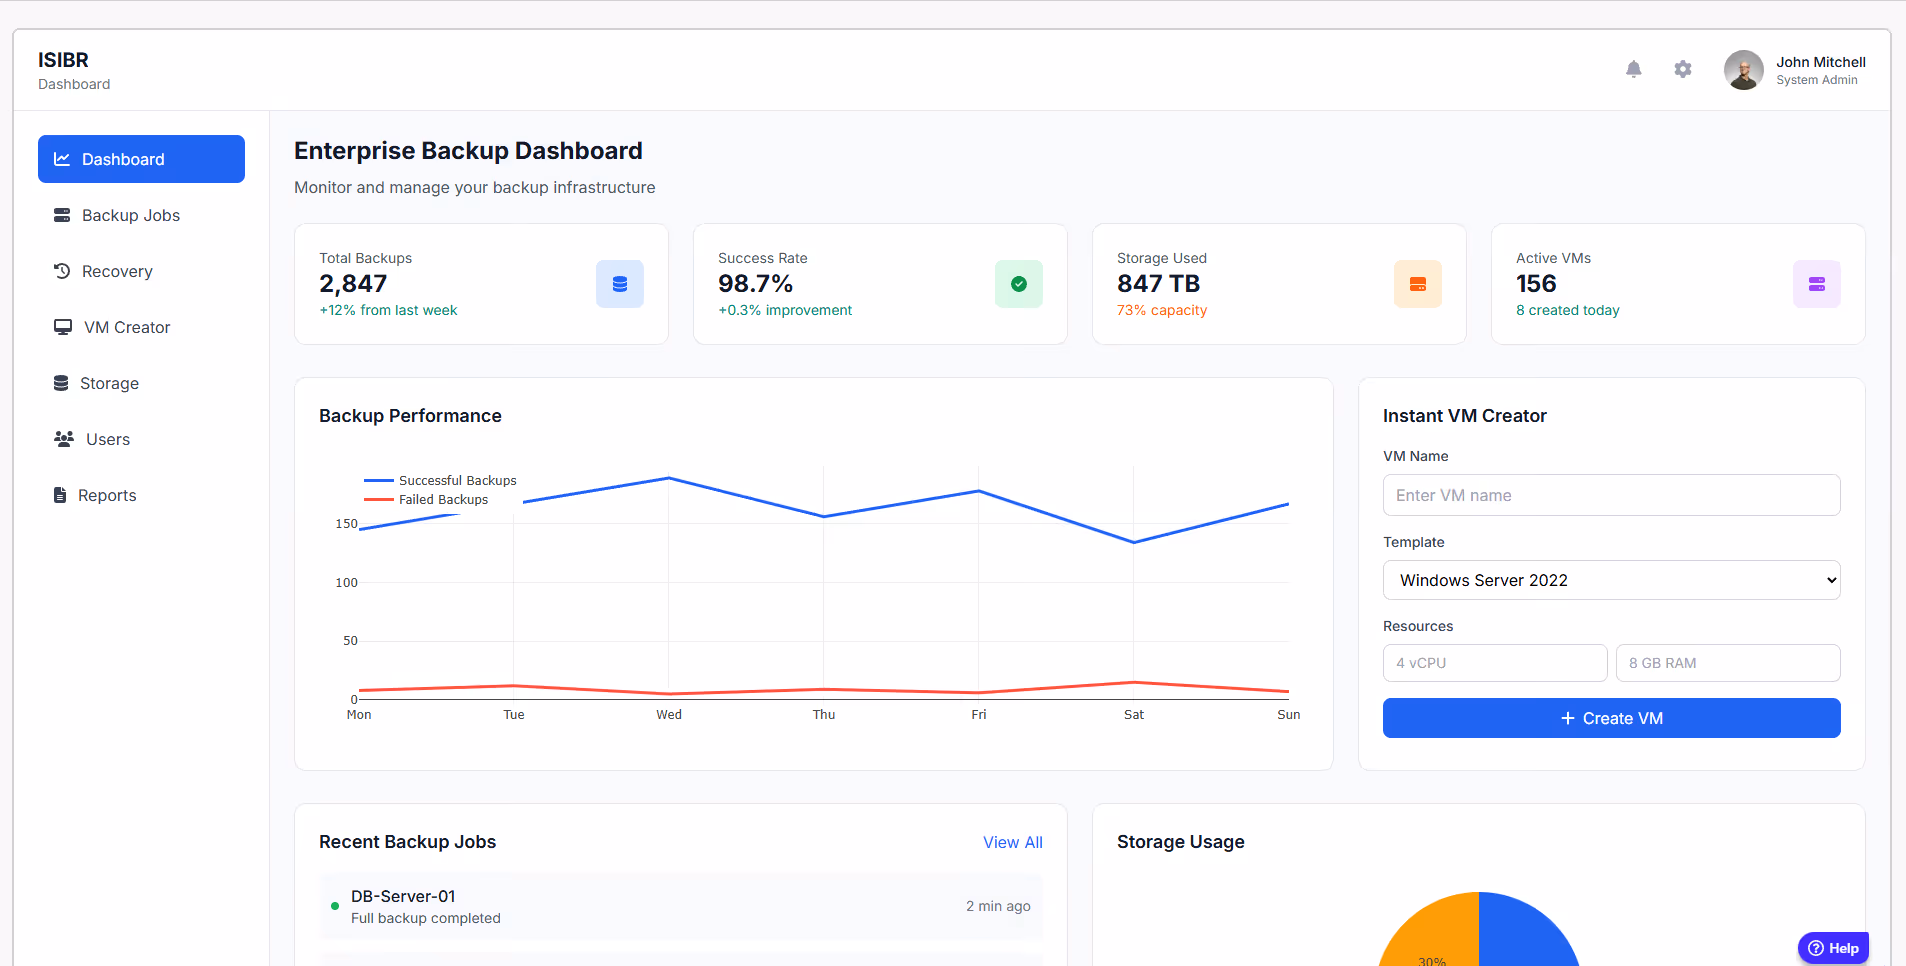1906x966 pixels.
Task: Click the Sat point on blue line
Action: coord(1133,542)
